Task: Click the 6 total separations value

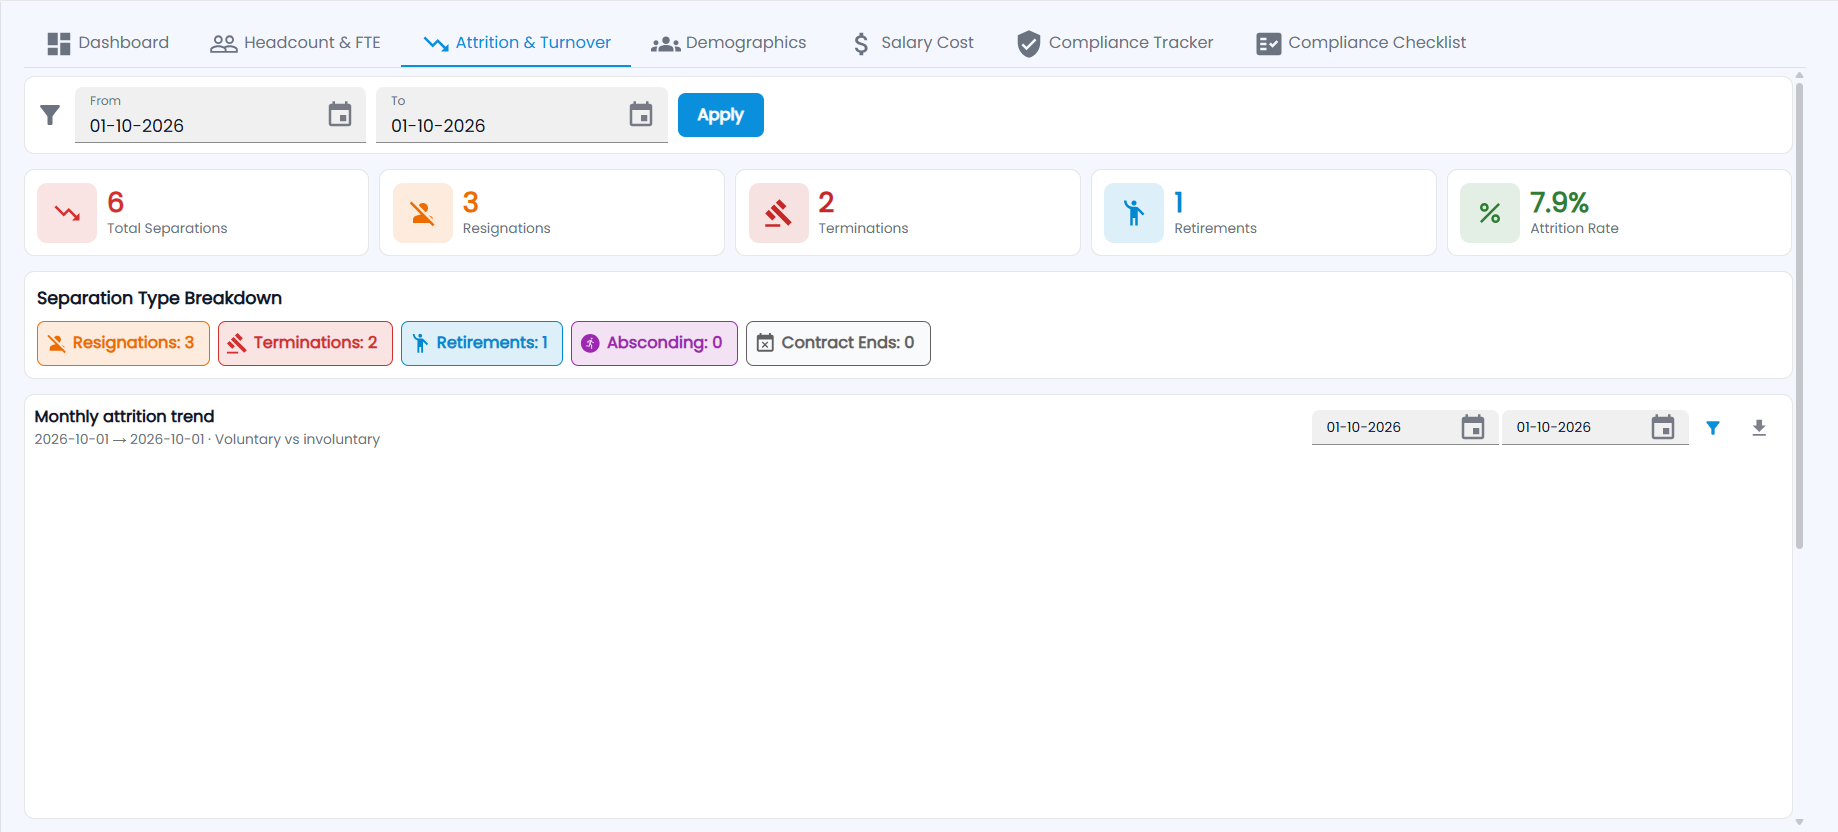Action: click(116, 202)
